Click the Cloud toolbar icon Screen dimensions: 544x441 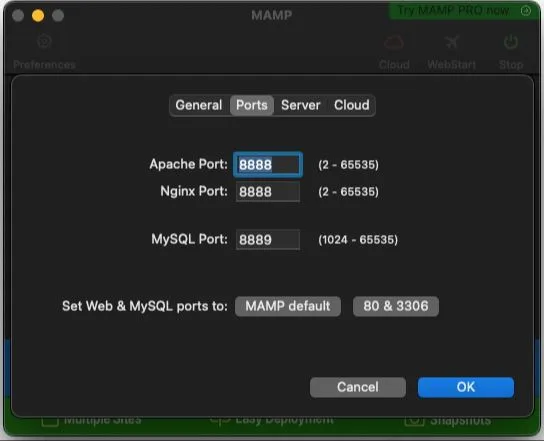394,43
